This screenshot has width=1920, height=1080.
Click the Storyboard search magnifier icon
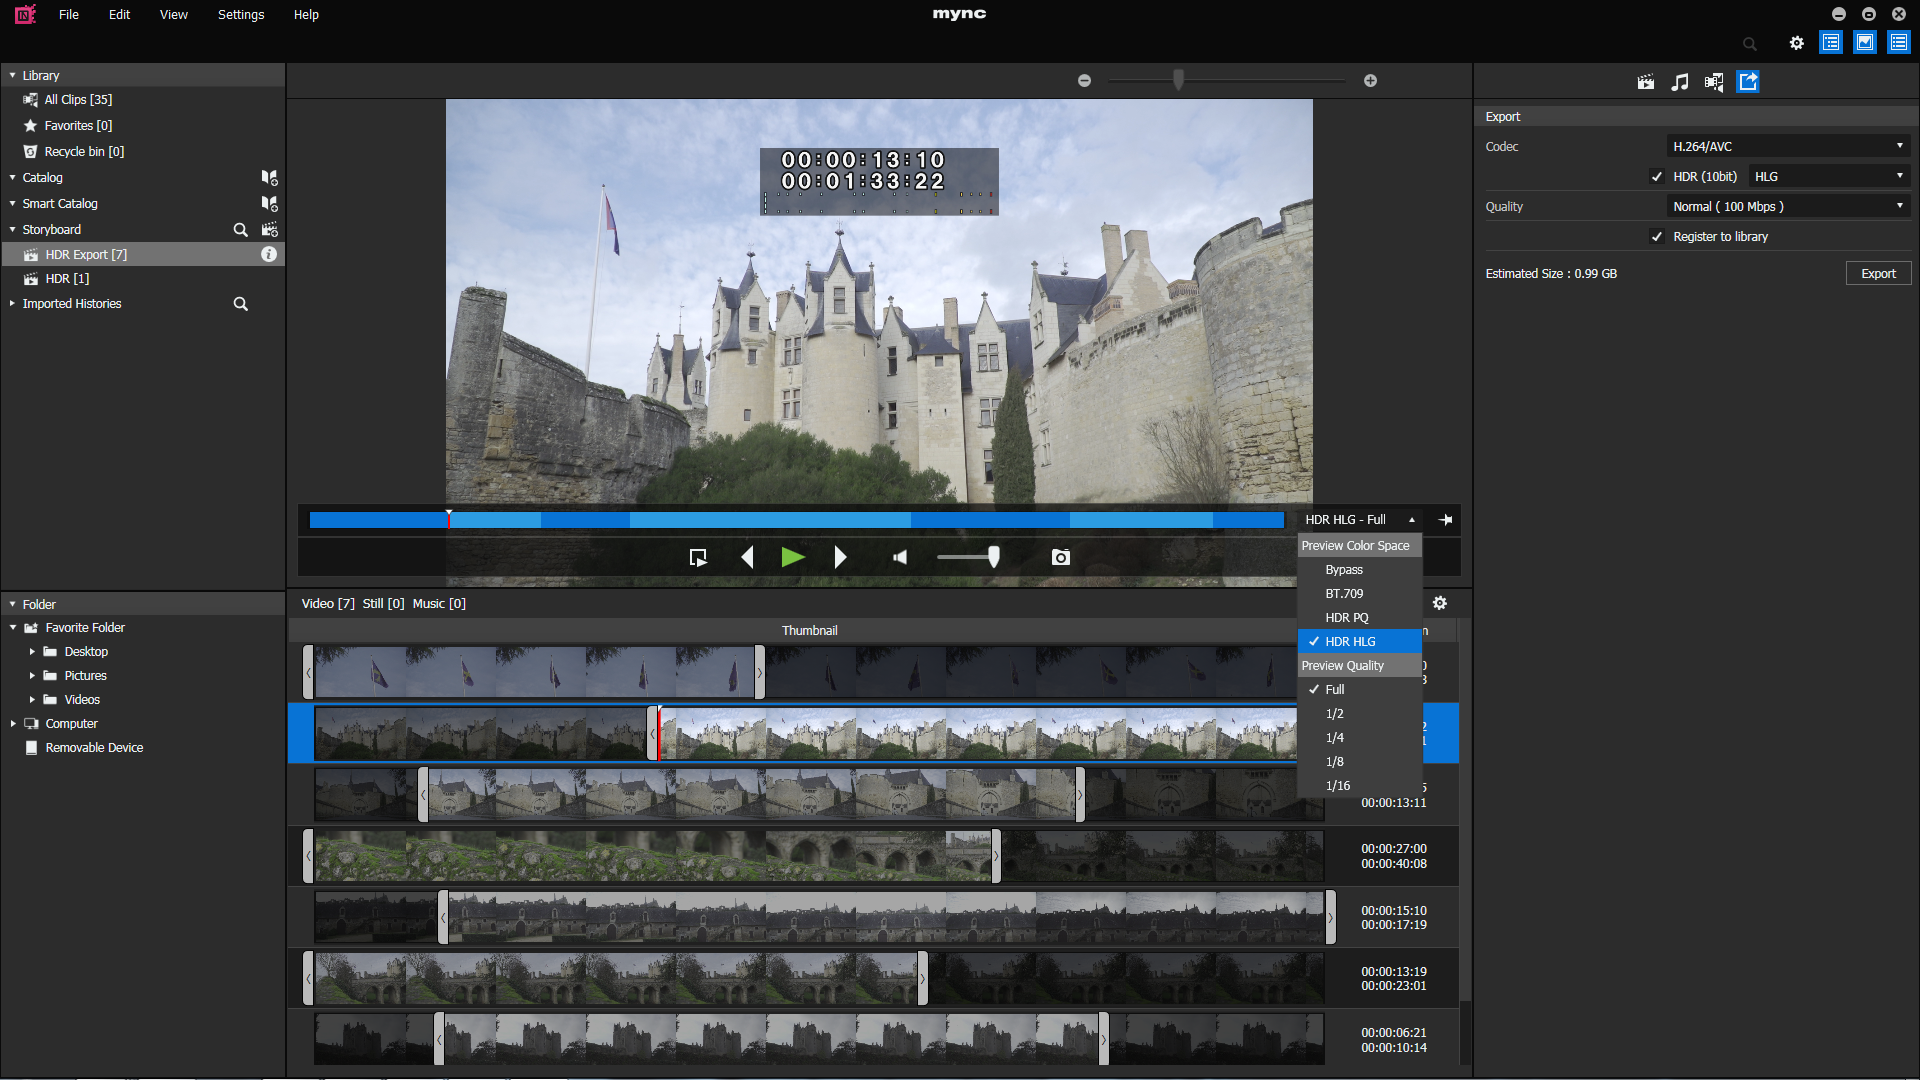[240, 229]
